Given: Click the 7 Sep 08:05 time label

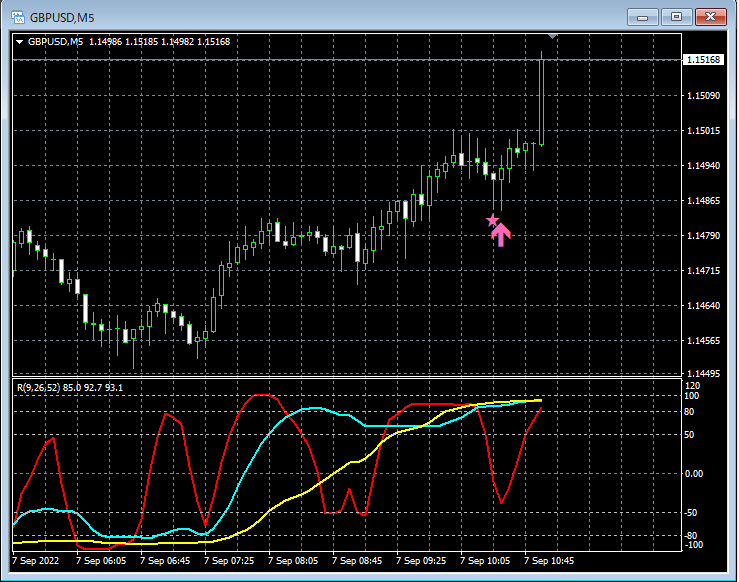Looking at the screenshot, I should [x=293, y=561].
